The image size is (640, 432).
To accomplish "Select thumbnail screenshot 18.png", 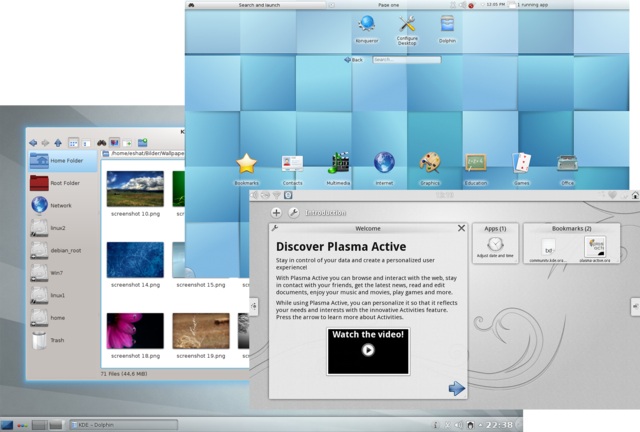I will 135,331.
